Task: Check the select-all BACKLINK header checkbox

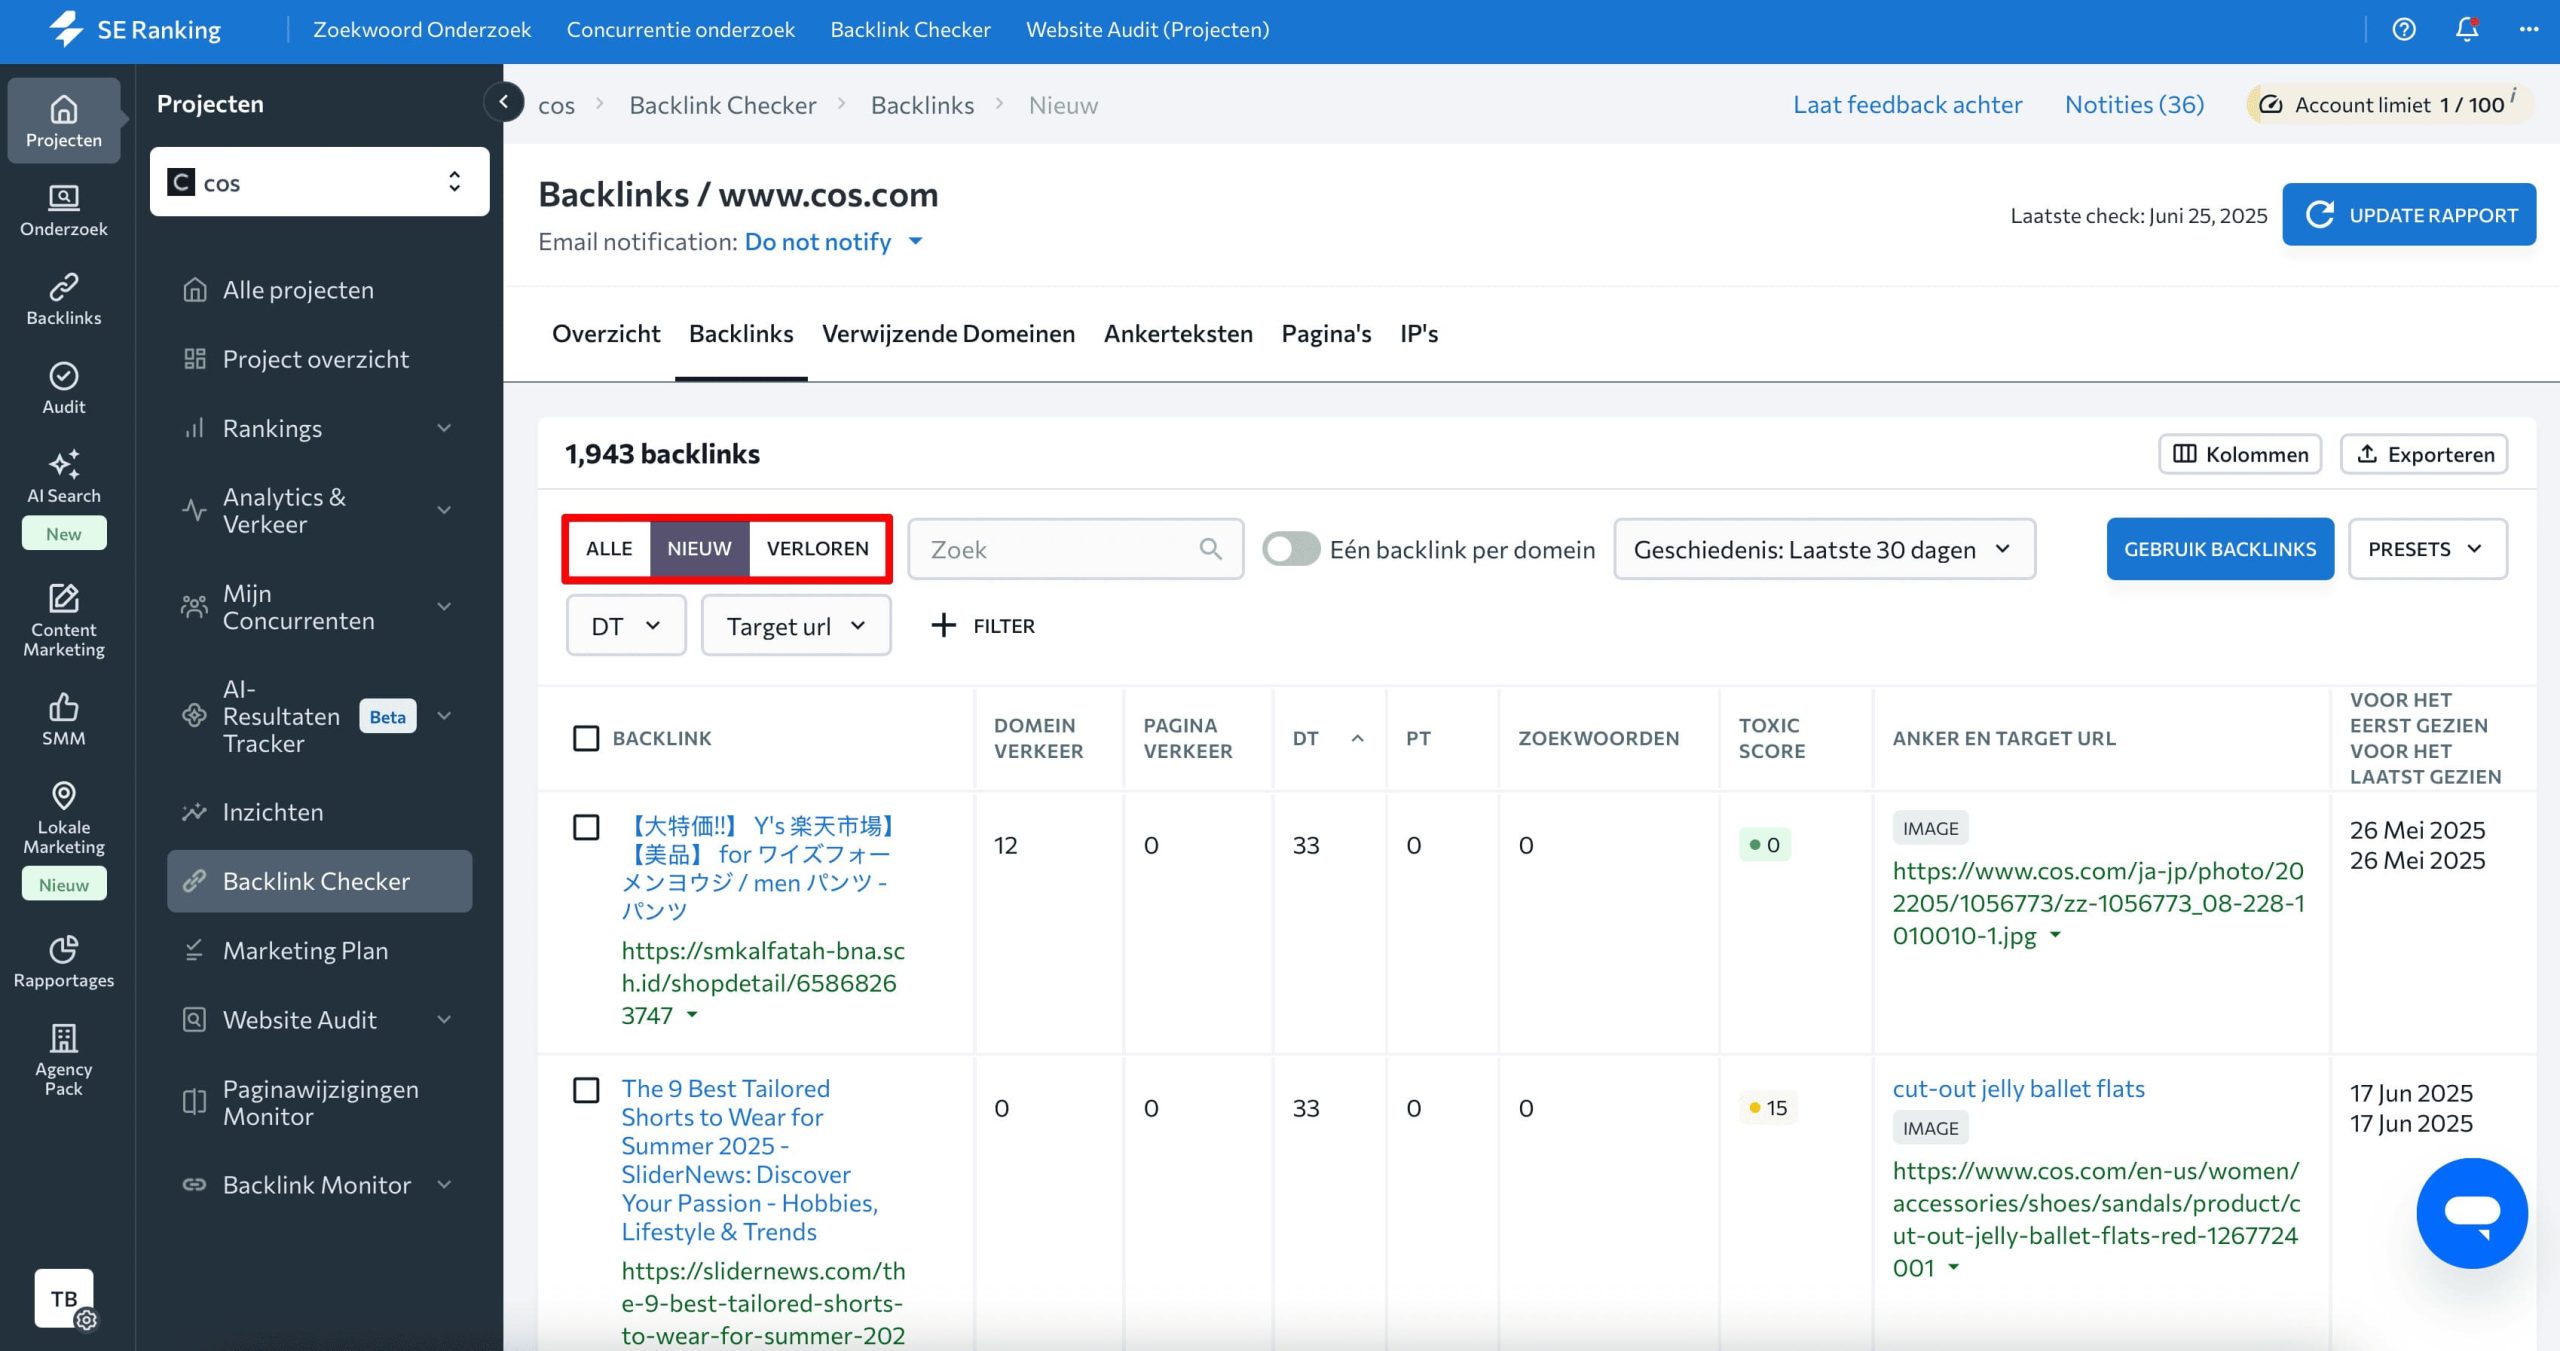Action: 586,738
